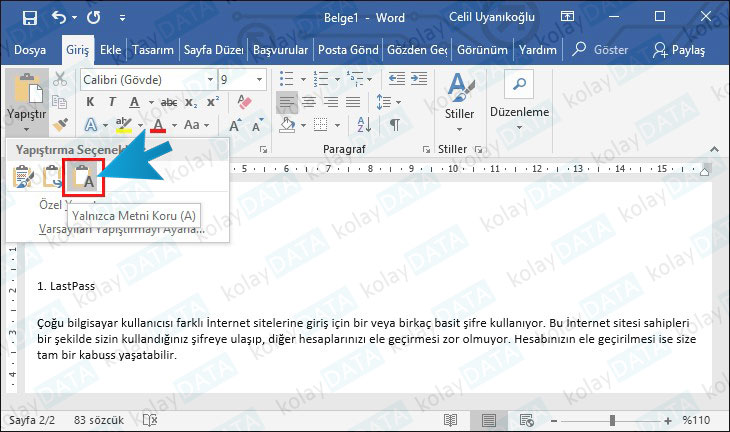Open the proofing check in the status bar

point(150,420)
